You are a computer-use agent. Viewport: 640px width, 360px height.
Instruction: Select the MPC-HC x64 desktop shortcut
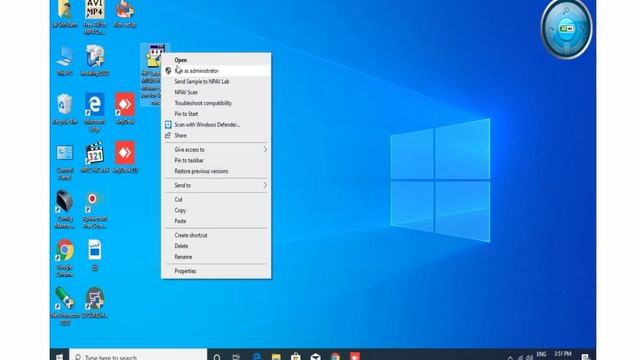[95, 157]
